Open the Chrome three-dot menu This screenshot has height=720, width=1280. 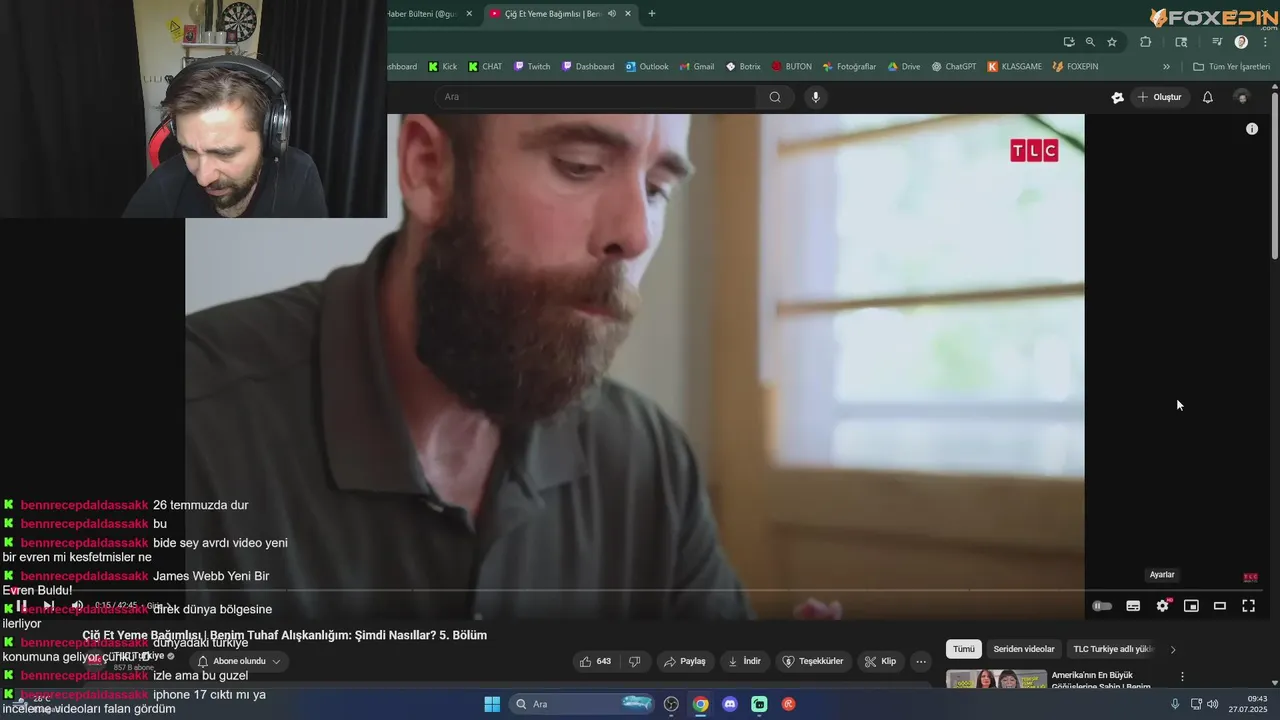pos(1265,42)
